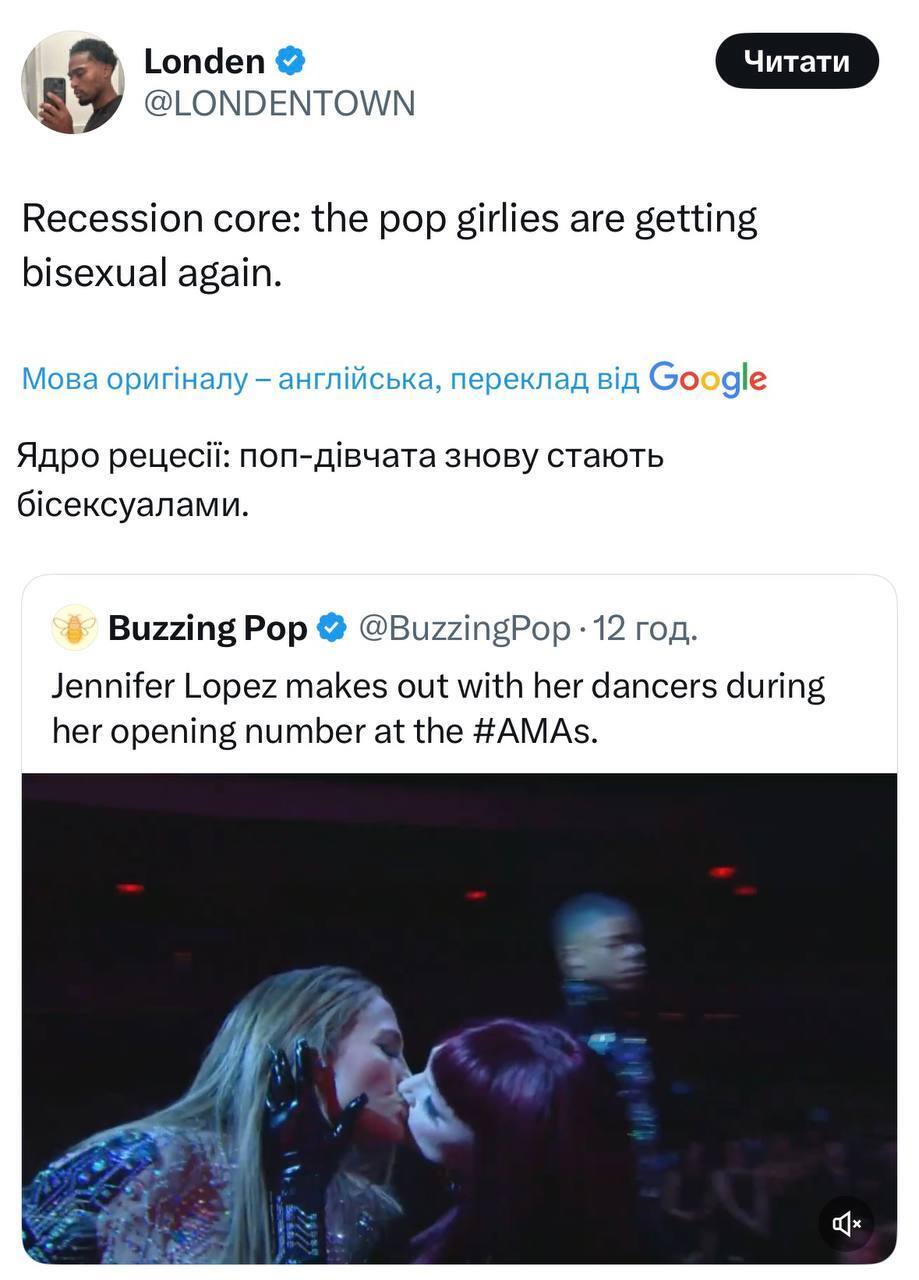The height and width of the screenshot is (1280, 919).
Task: Select the original English tweet text
Action: coord(389,245)
